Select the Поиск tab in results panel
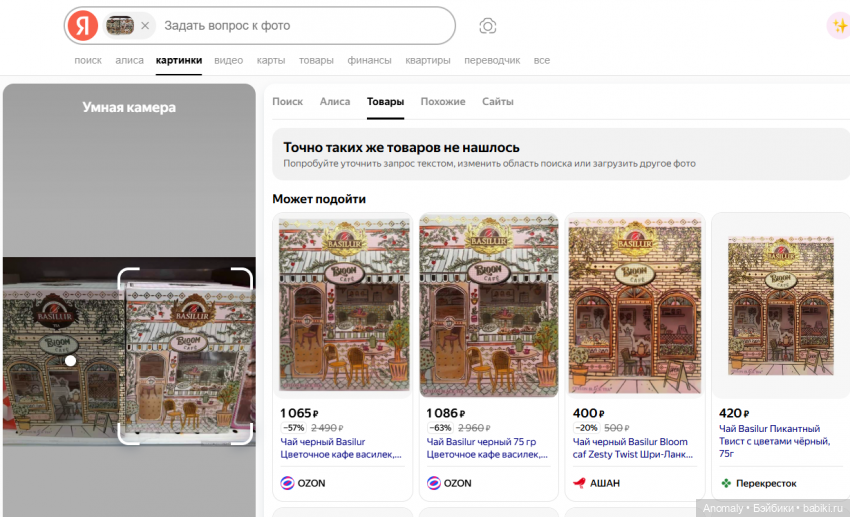 click(287, 102)
